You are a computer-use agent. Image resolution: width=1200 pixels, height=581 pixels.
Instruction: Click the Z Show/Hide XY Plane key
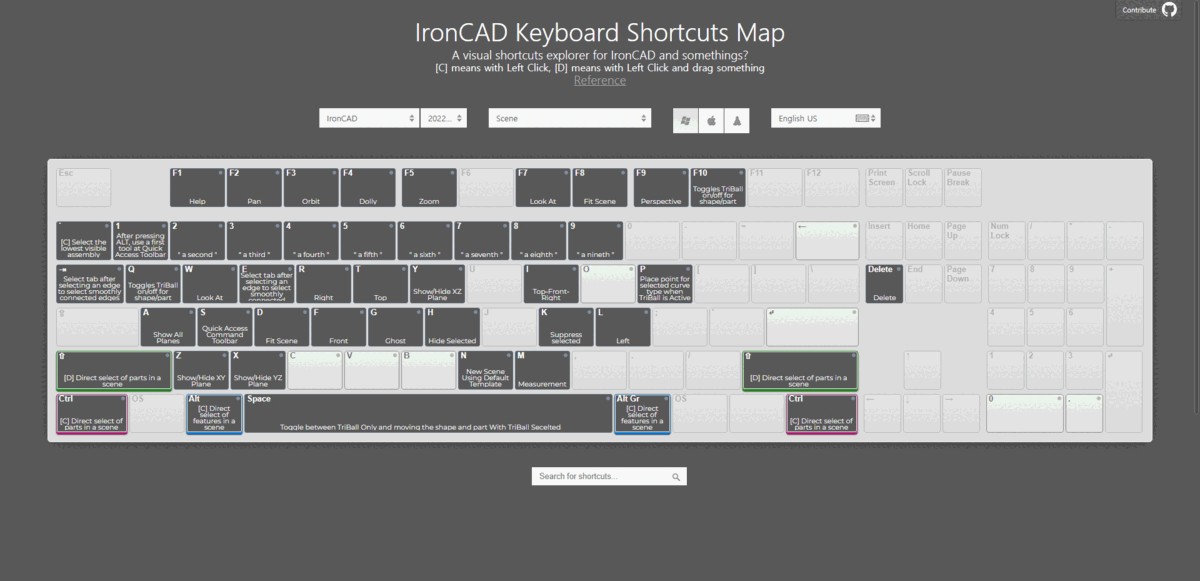pos(200,370)
